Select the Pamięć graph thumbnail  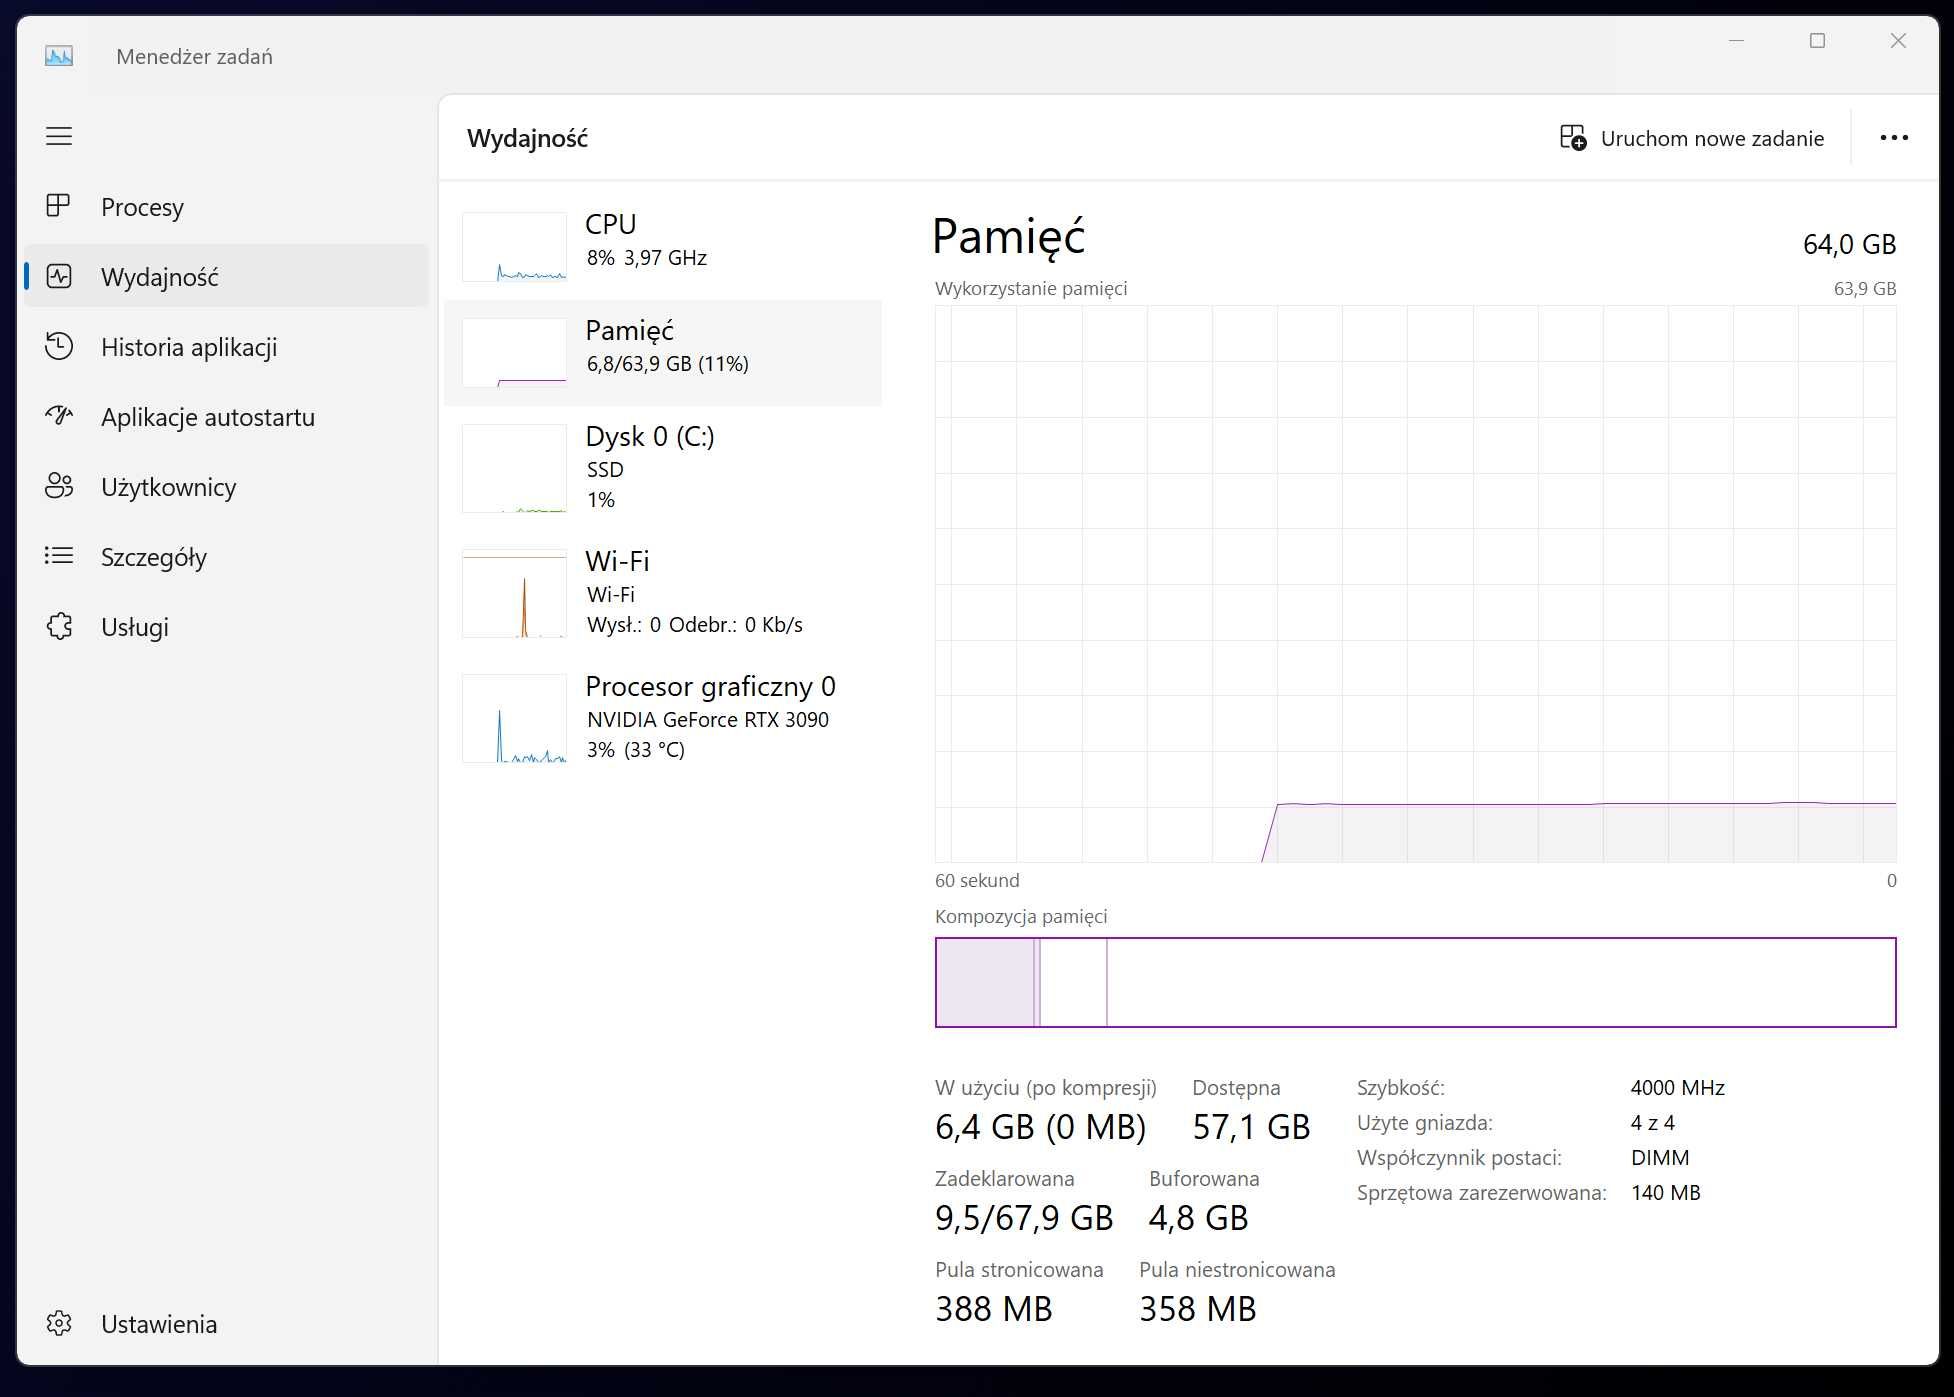[x=514, y=353]
